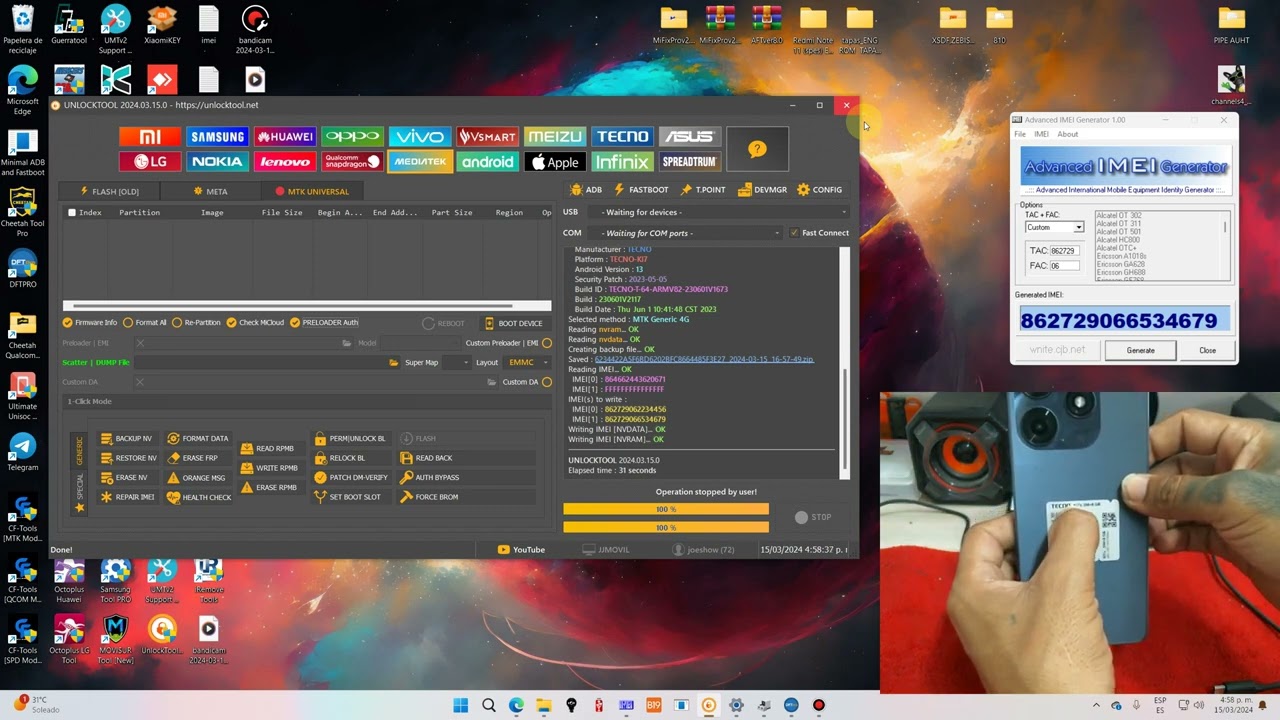Open the ADB tools
Viewport: 1280px width, 720px height.
(586, 190)
